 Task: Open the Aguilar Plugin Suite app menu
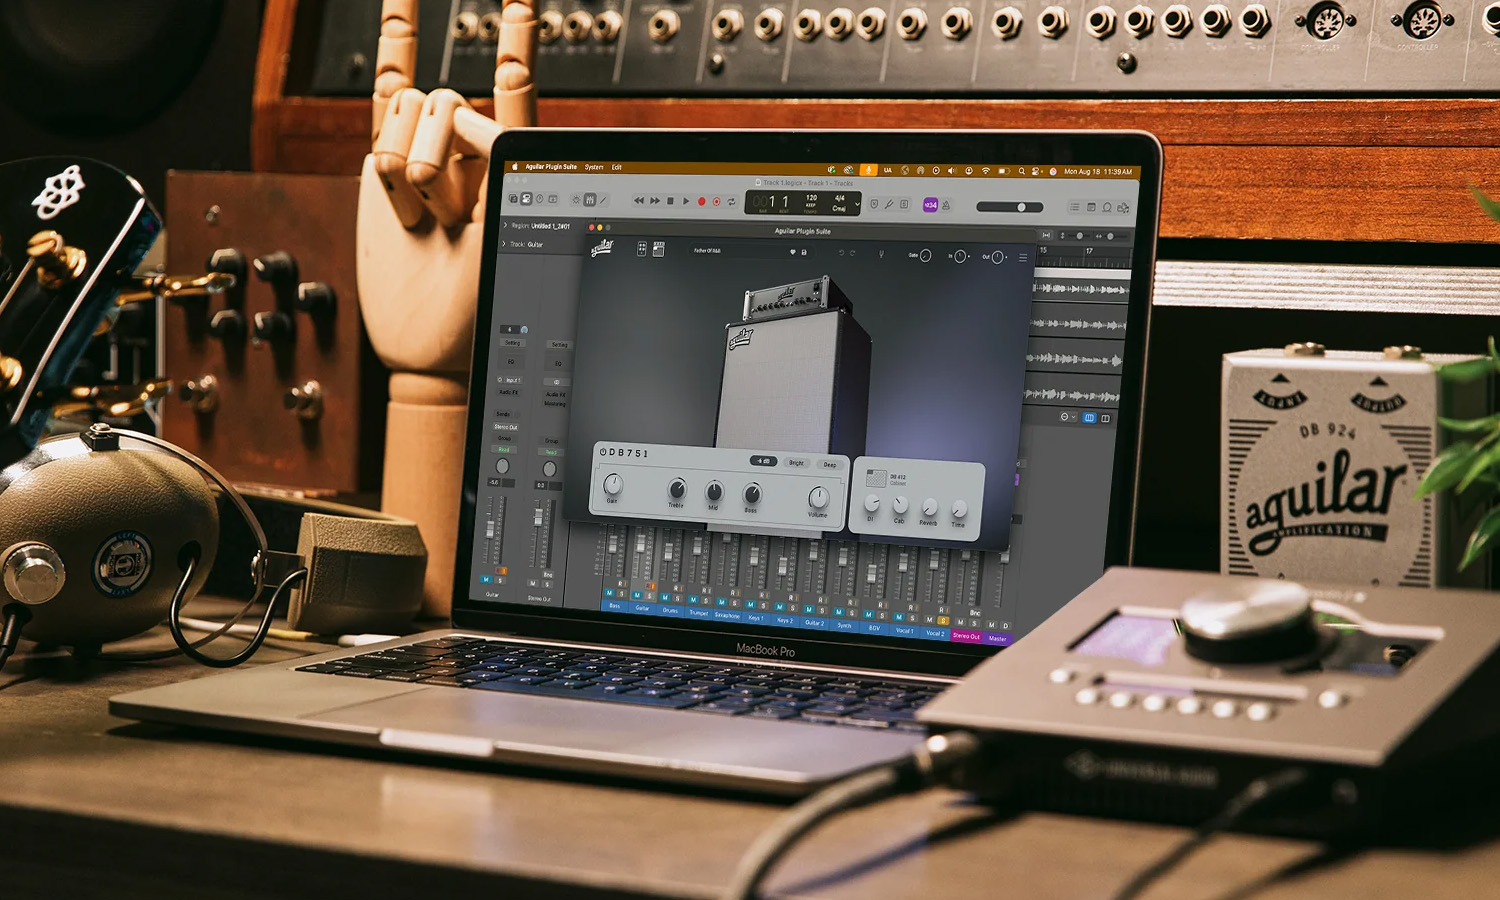551,167
